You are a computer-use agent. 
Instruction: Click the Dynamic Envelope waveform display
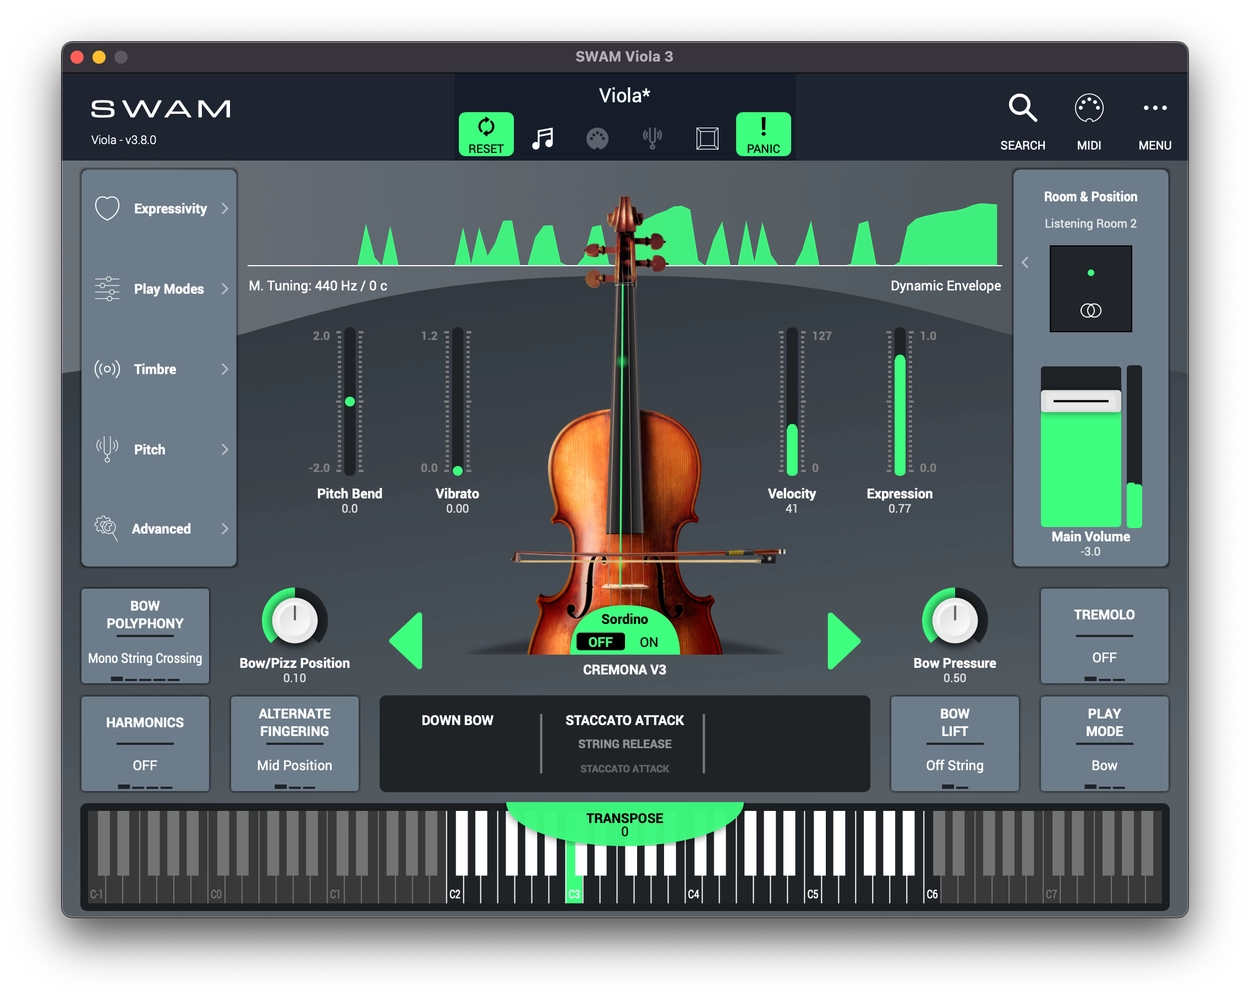[x=625, y=232]
